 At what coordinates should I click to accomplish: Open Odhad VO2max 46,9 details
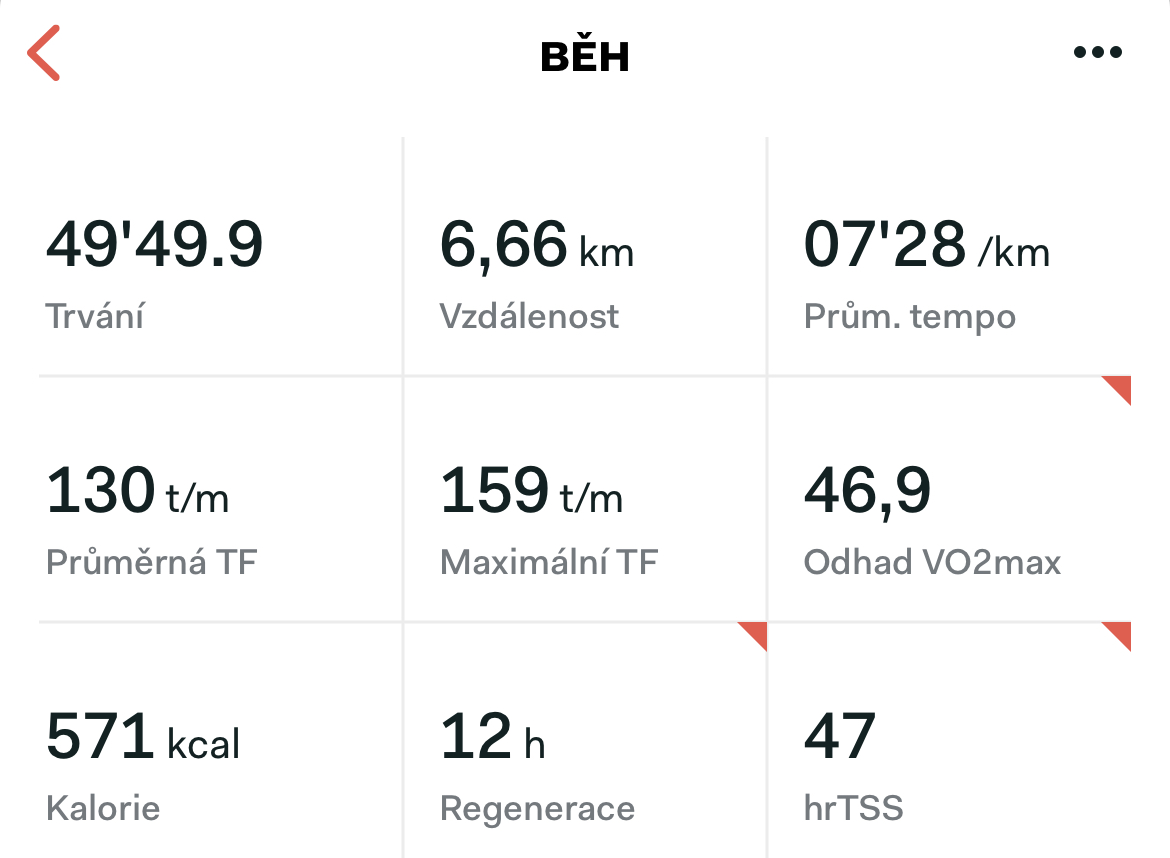949,499
